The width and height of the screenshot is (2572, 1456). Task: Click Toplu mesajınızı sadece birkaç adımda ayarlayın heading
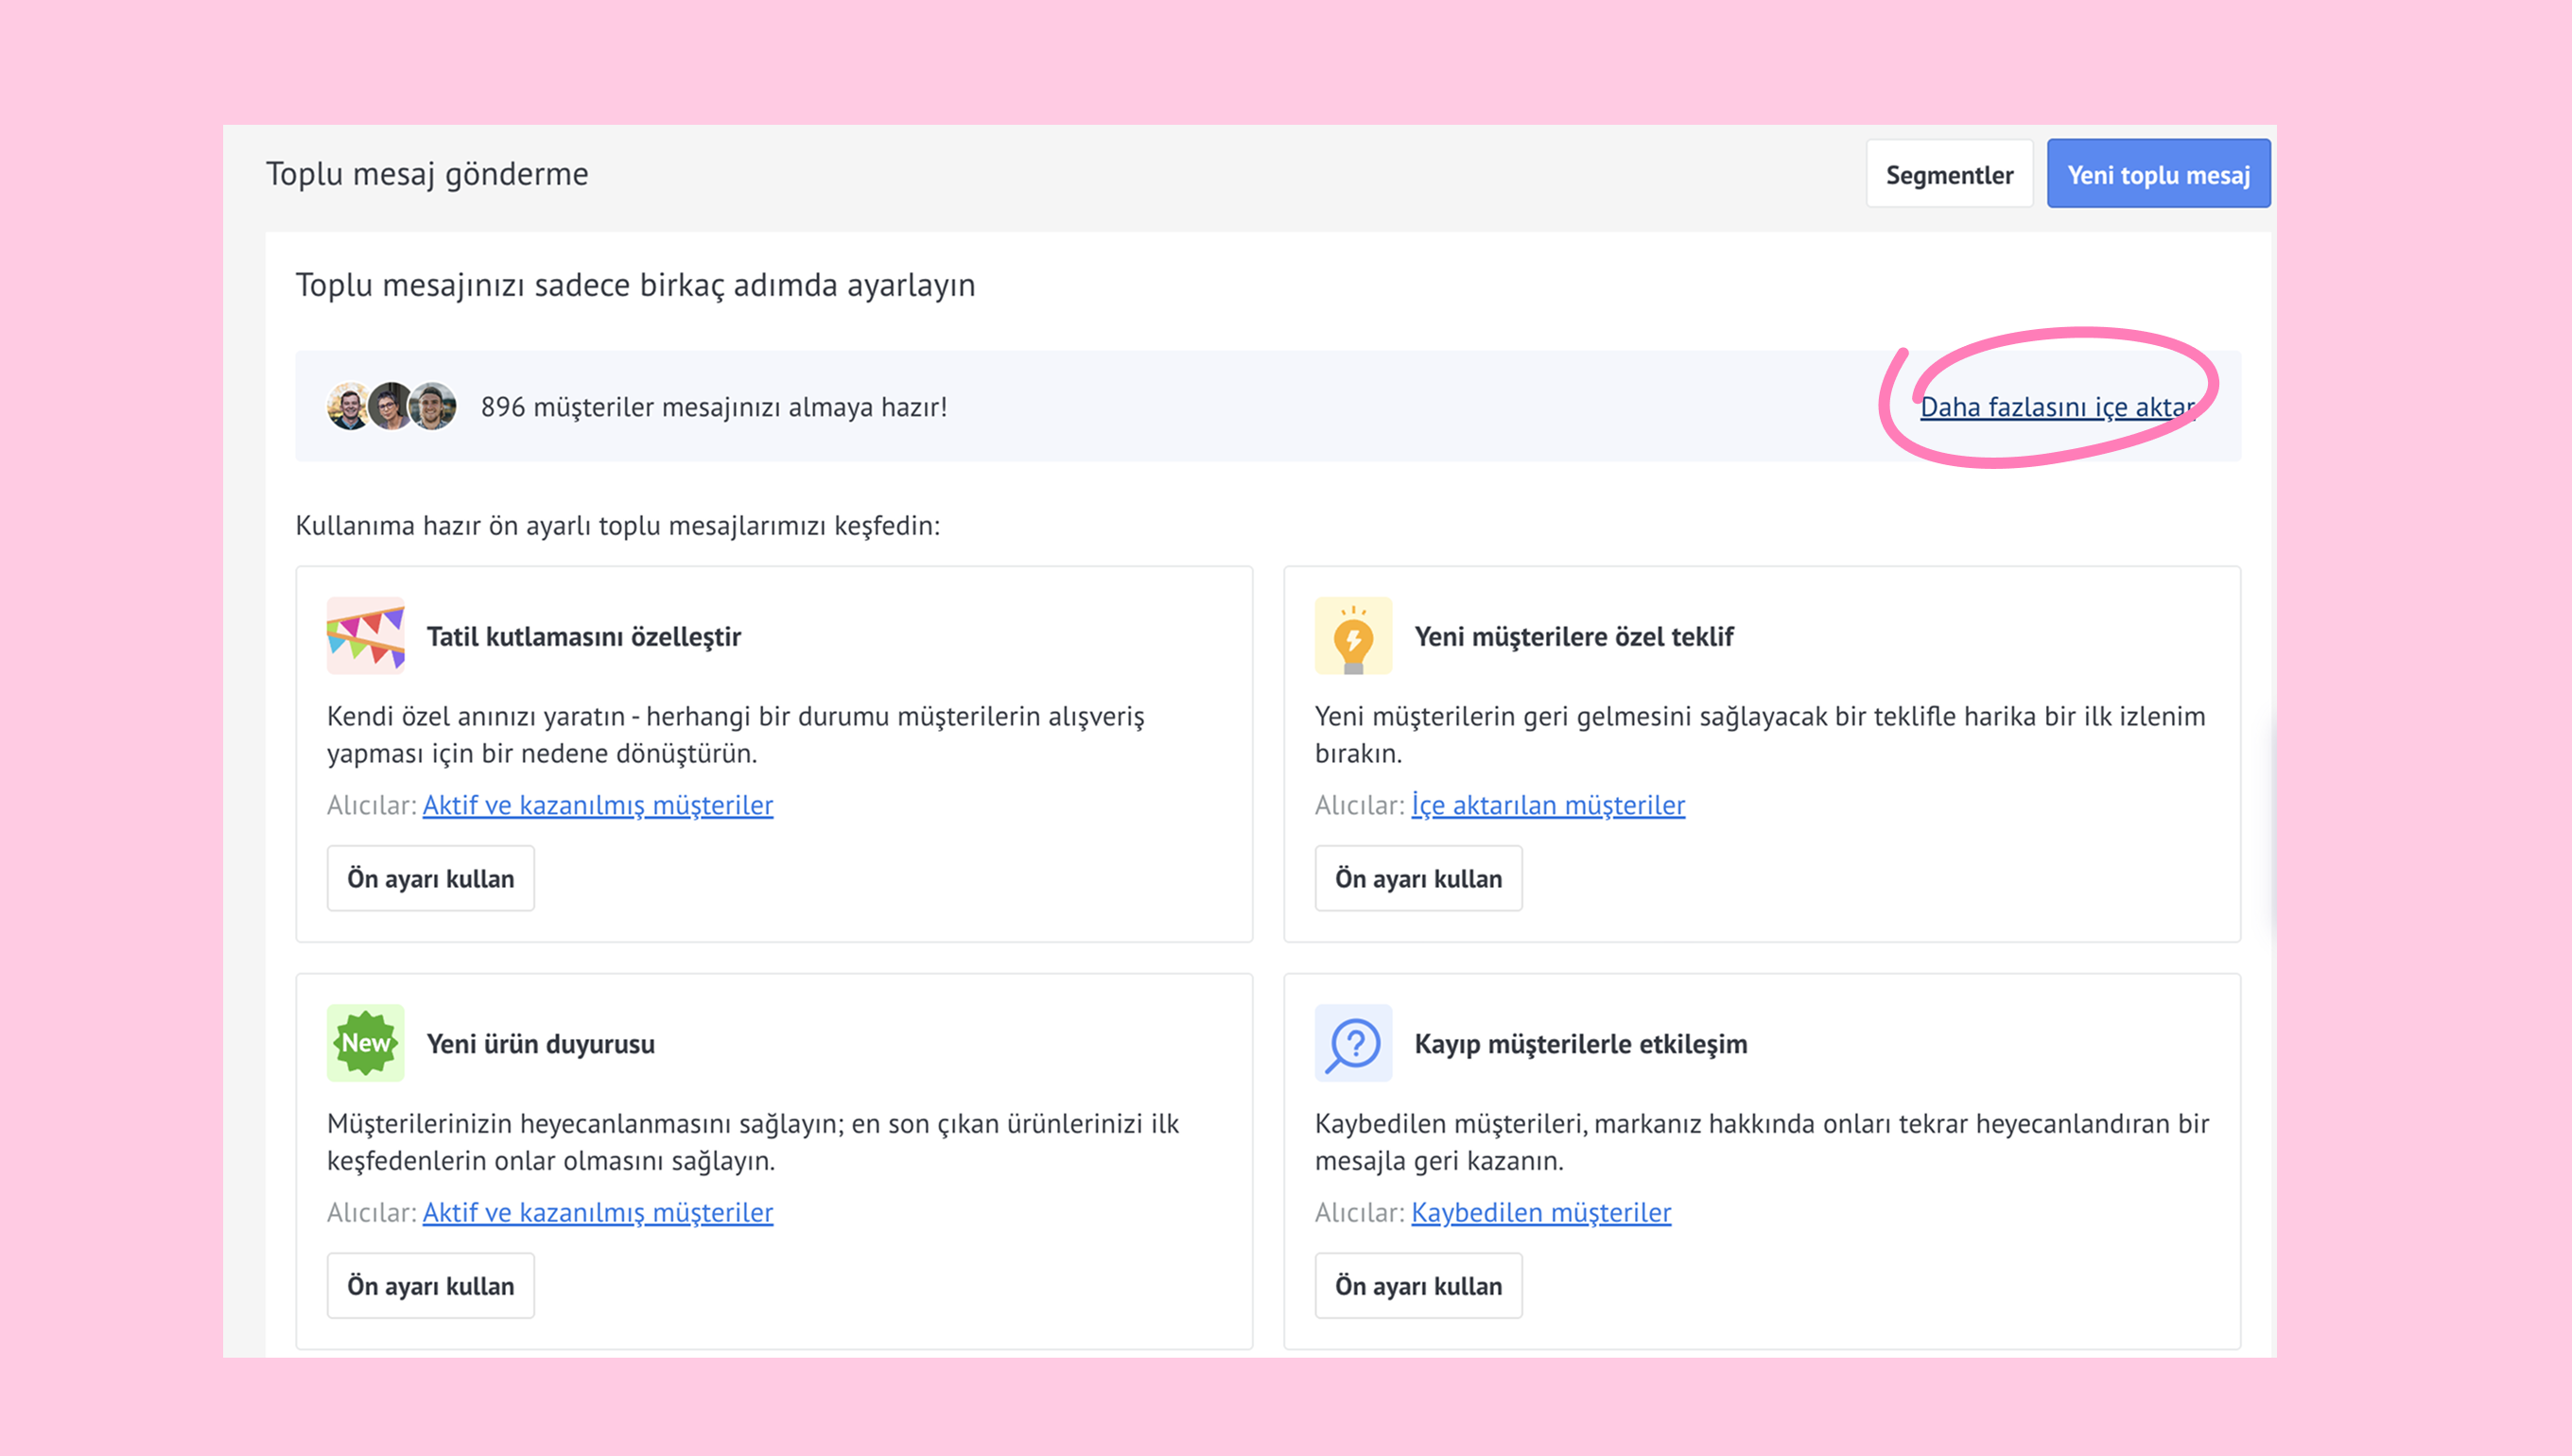(635, 285)
